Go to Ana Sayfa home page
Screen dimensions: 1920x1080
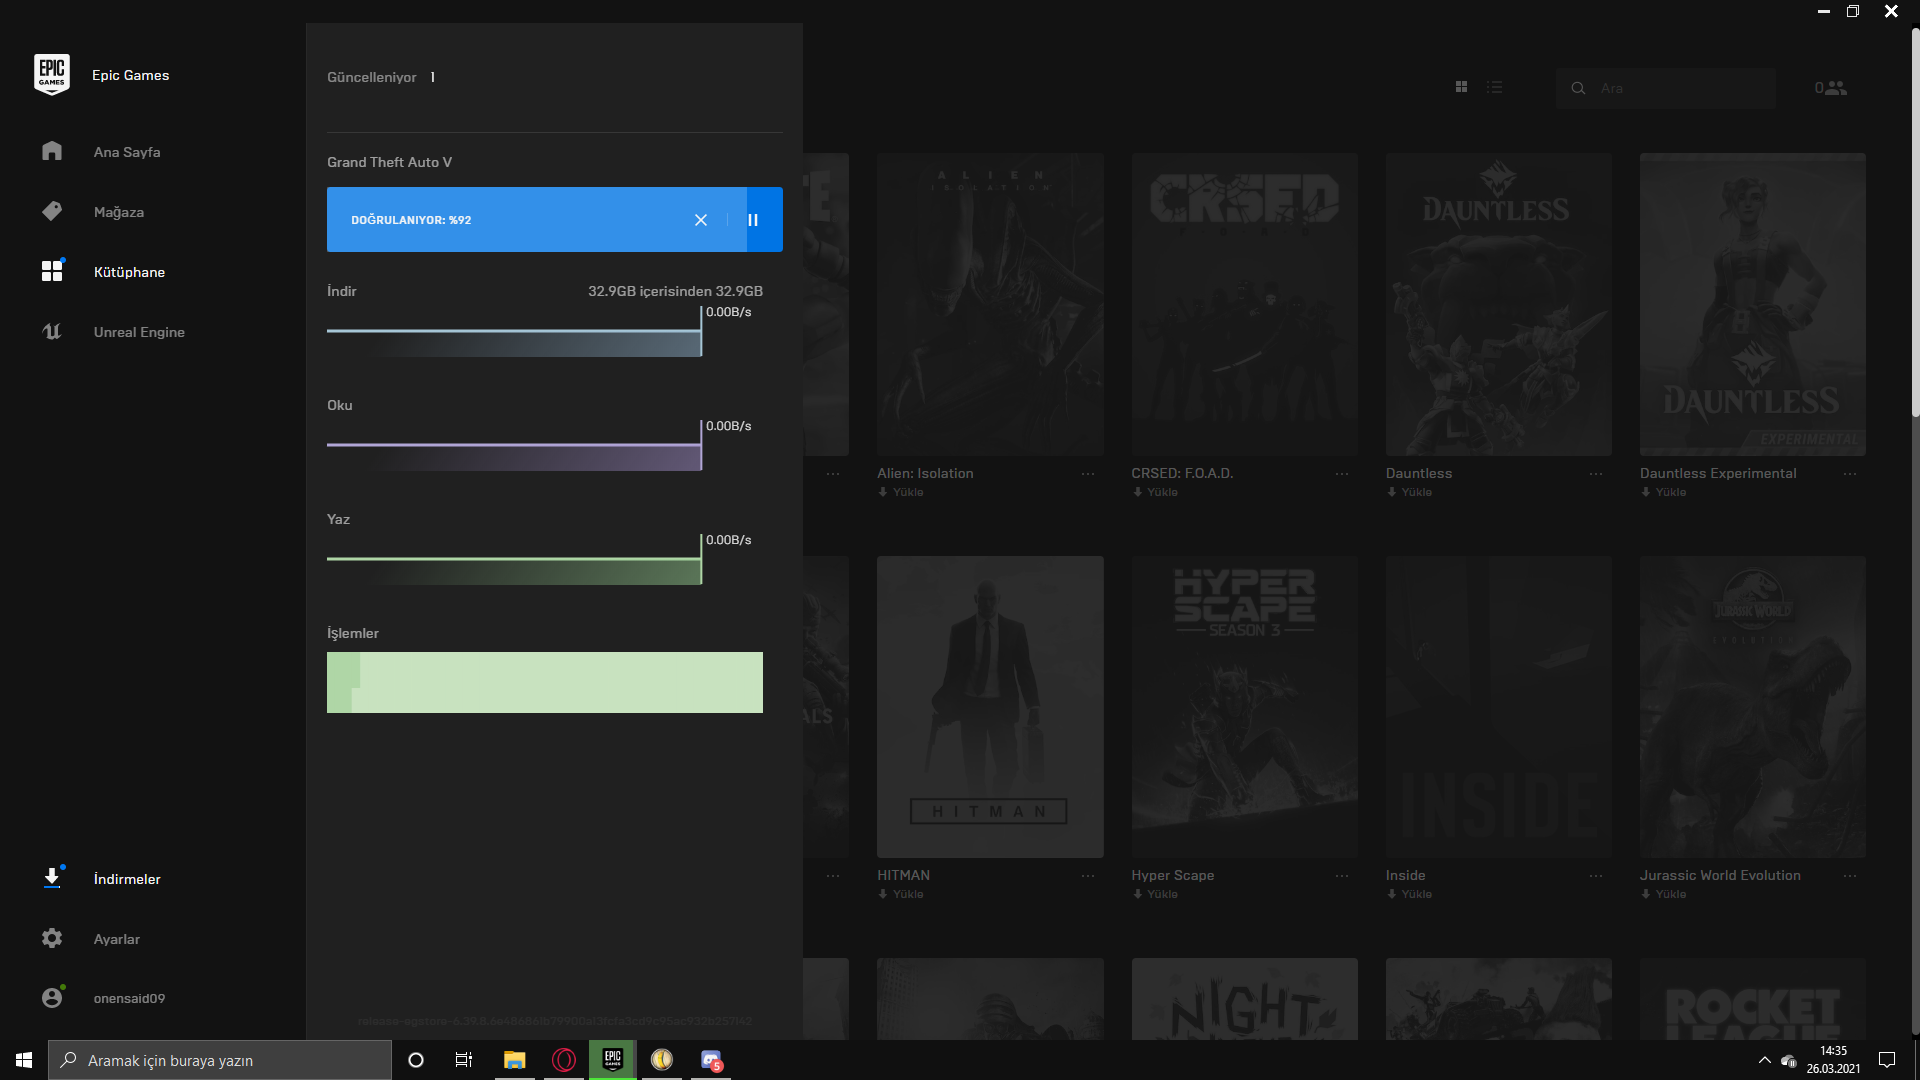126,152
